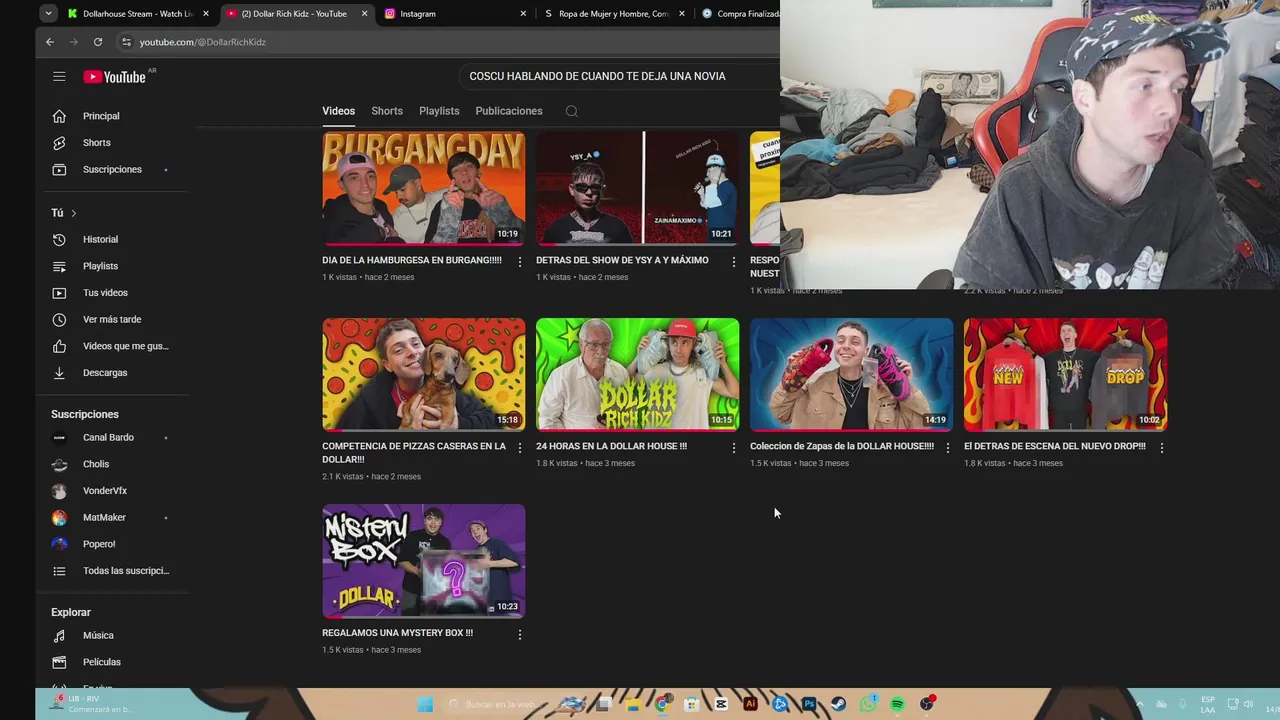Open Suscripciones in the sidebar
The image size is (1280, 720).
pos(112,169)
